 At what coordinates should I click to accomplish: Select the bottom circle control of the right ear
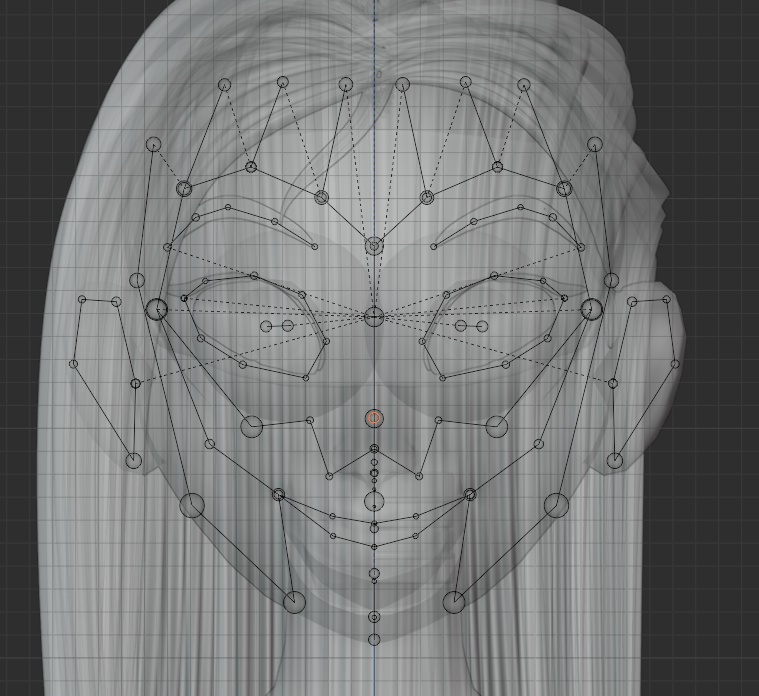pos(615,461)
